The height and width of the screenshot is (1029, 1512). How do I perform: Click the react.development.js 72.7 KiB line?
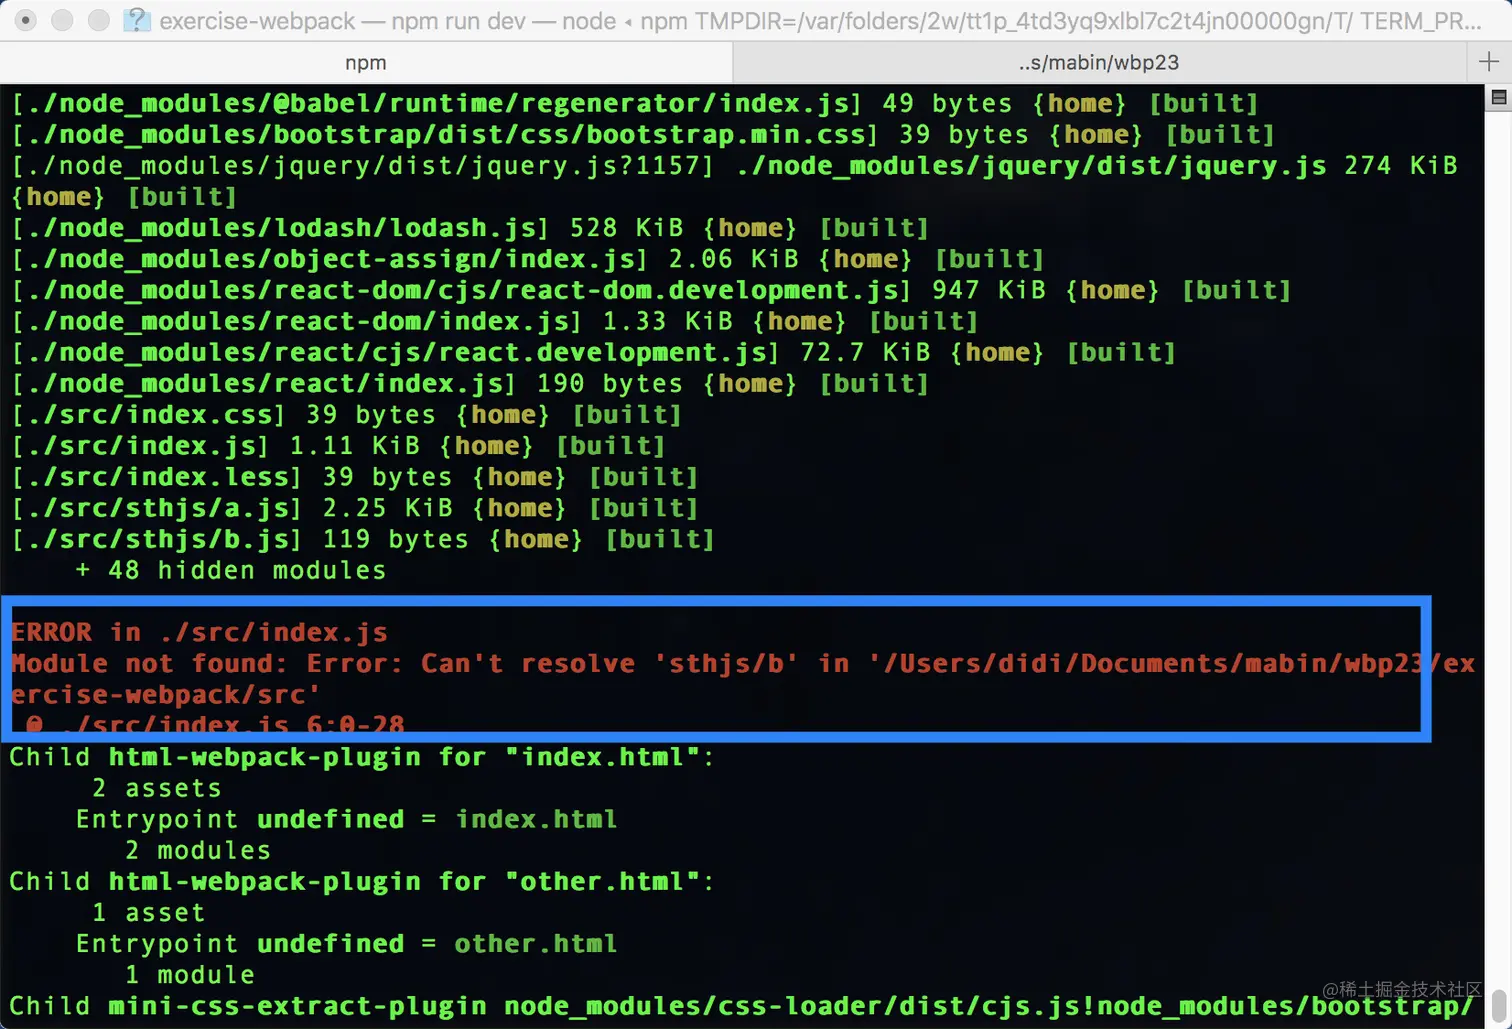click(593, 352)
